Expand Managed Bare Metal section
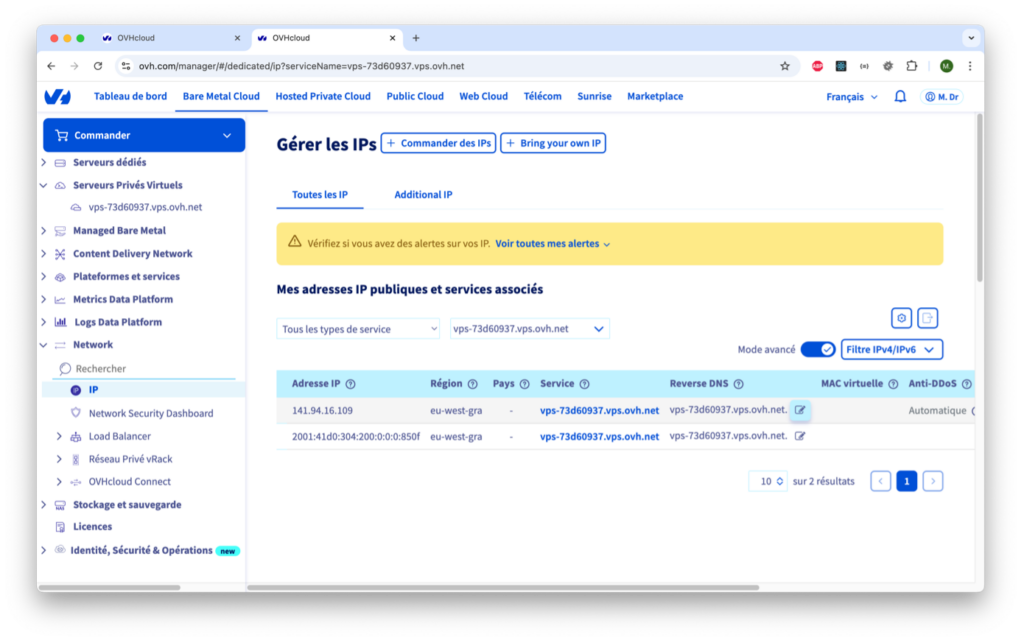 pyautogui.click(x=44, y=230)
